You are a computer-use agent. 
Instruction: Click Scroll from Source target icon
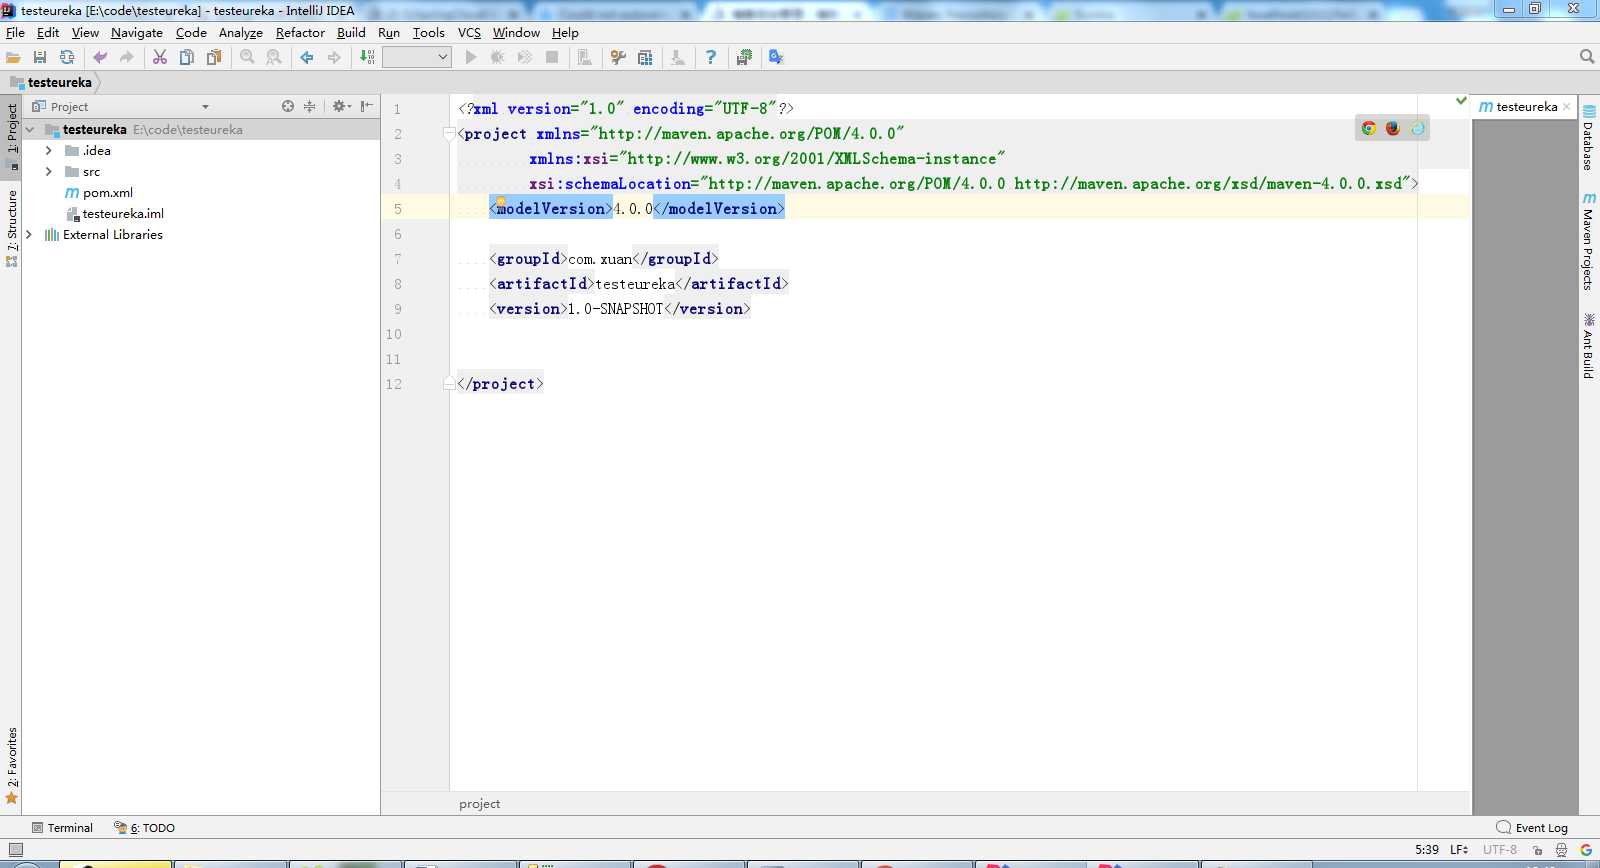pos(288,106)
